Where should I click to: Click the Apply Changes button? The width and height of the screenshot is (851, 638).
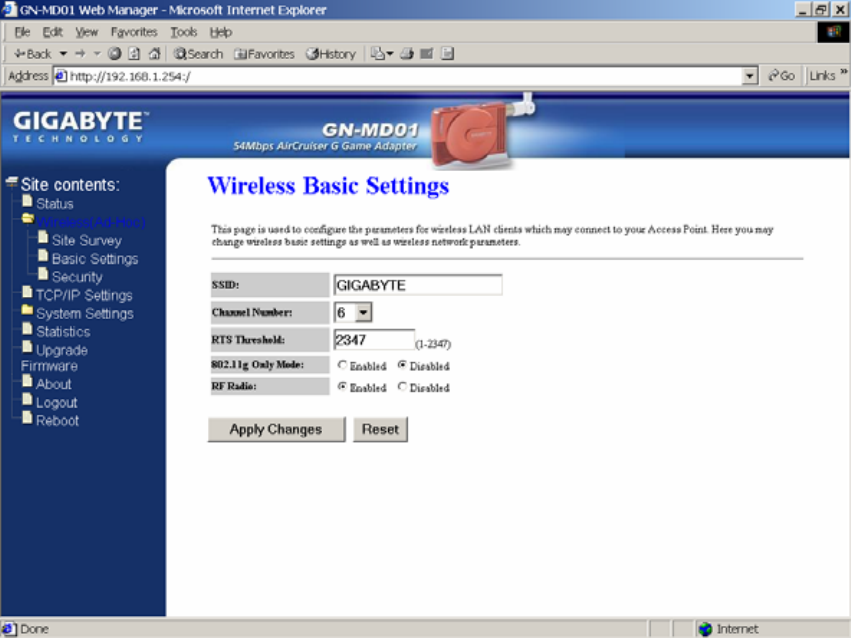[x=276, y=429]
